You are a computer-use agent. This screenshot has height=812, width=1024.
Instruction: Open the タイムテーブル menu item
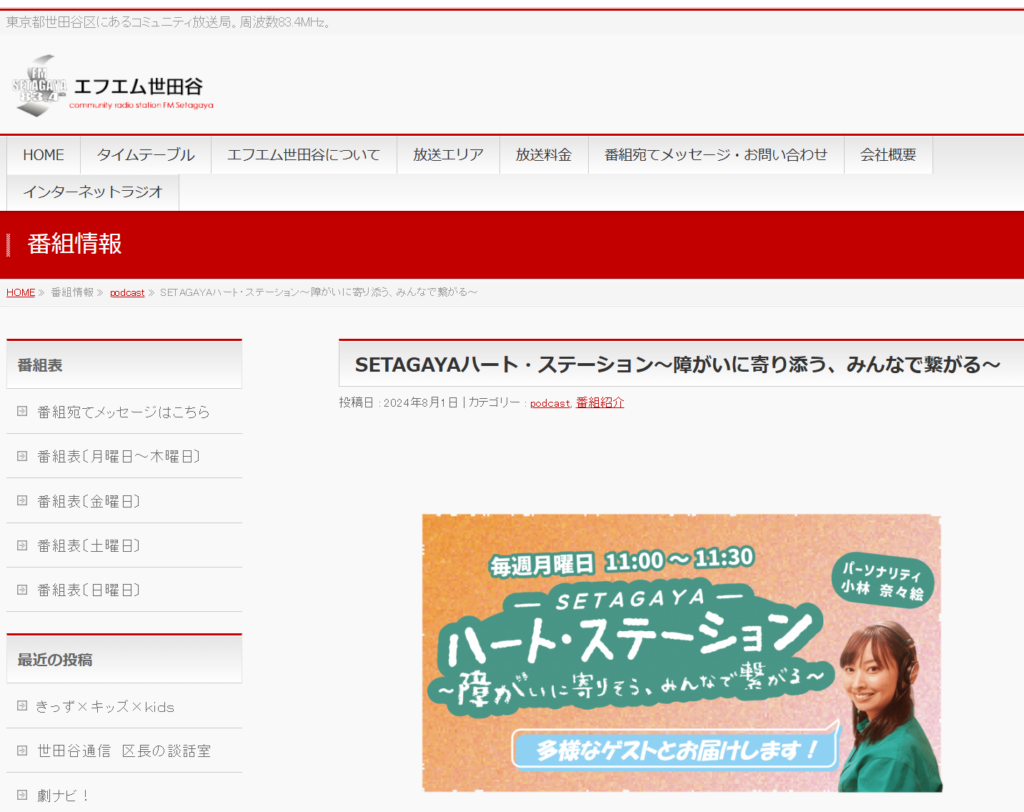pyautogui.click(x=145, y=155)
